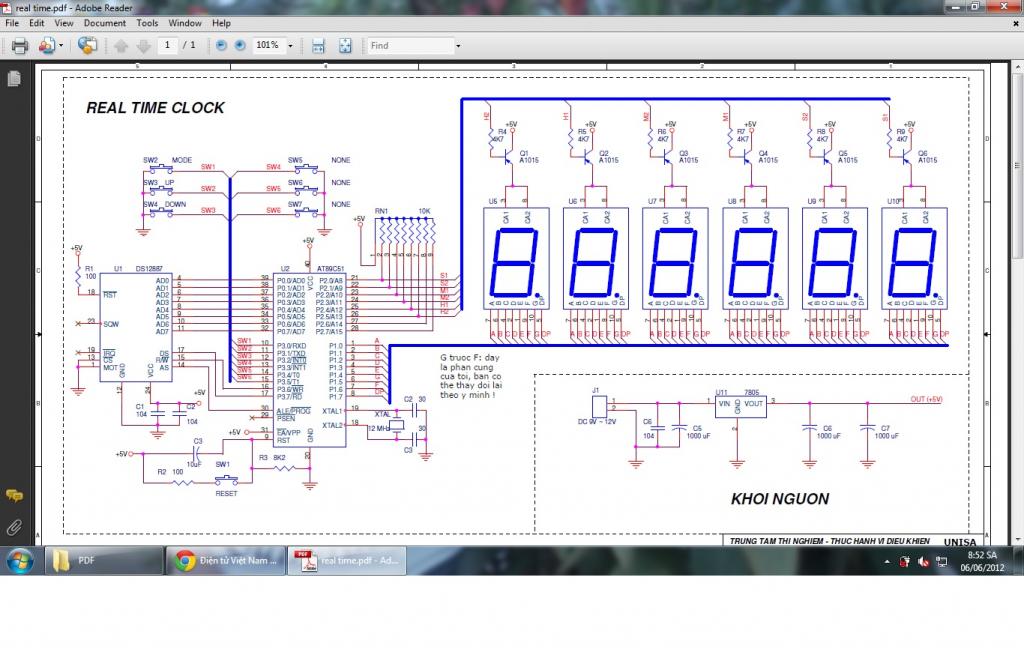
Task: Click the REAL TIME CLOCK title text
Action: (155, 108)
